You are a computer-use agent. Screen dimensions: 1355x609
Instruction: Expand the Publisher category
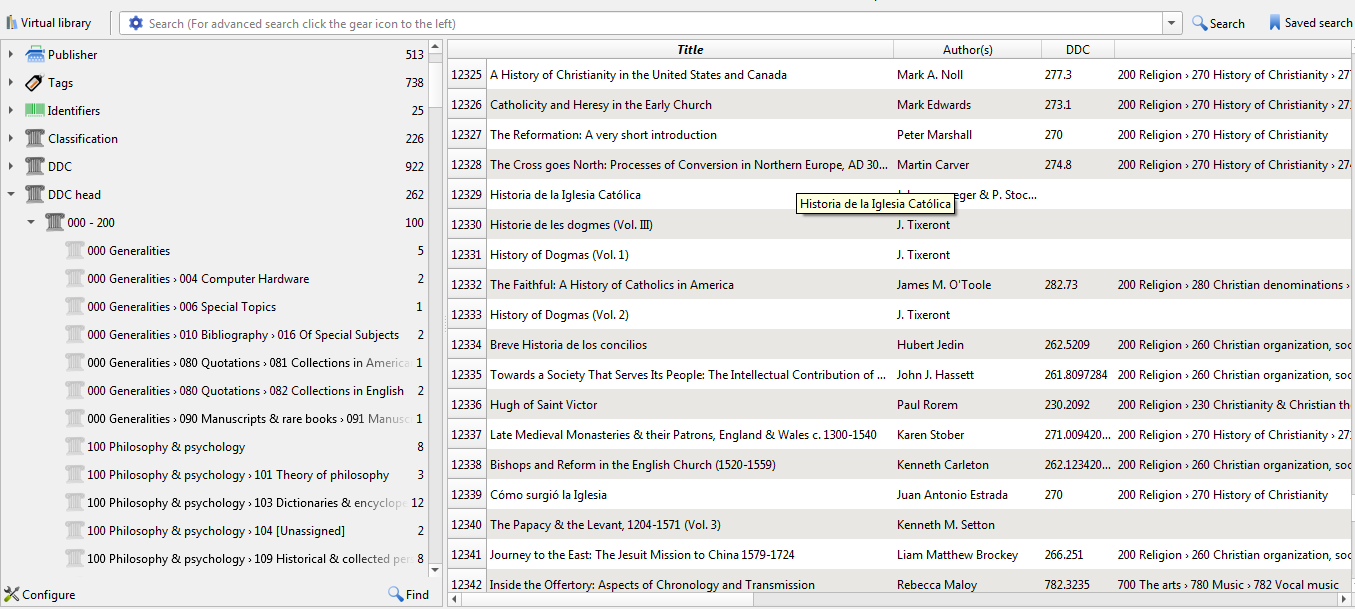[x=11, y=55]
